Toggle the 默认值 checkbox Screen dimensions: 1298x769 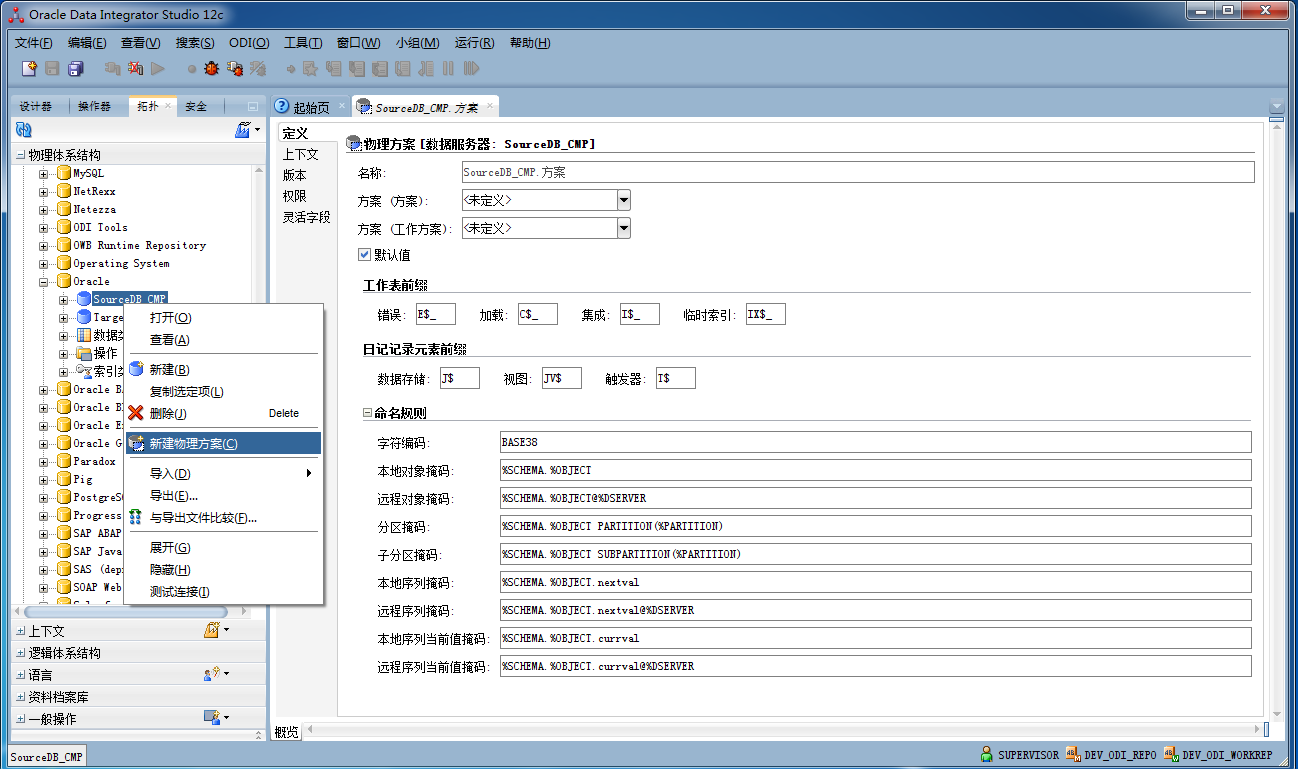364,255
